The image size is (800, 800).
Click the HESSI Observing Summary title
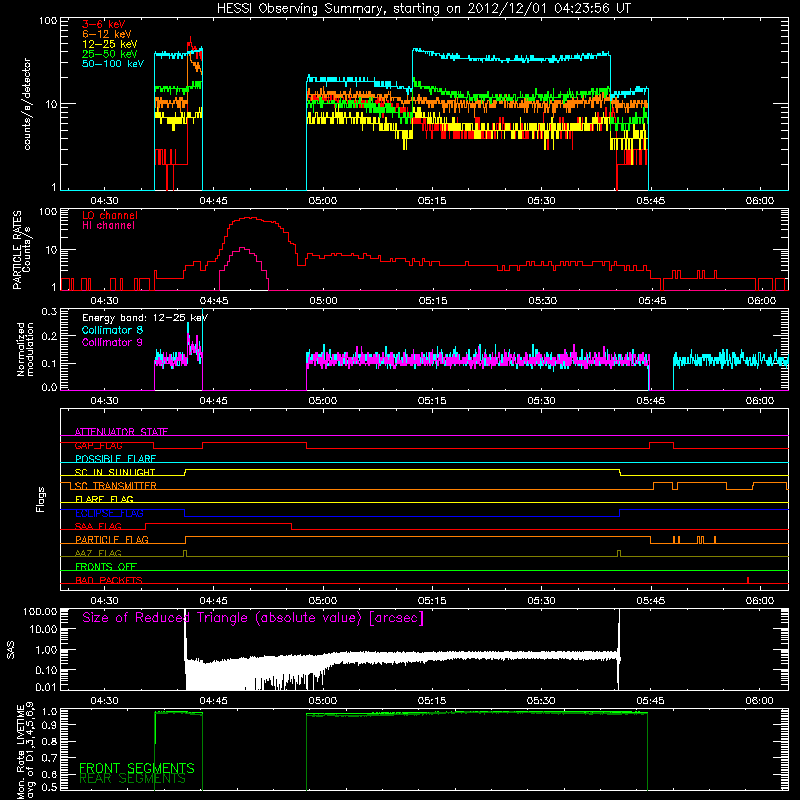pyautogui.click(x=424, y=8)
